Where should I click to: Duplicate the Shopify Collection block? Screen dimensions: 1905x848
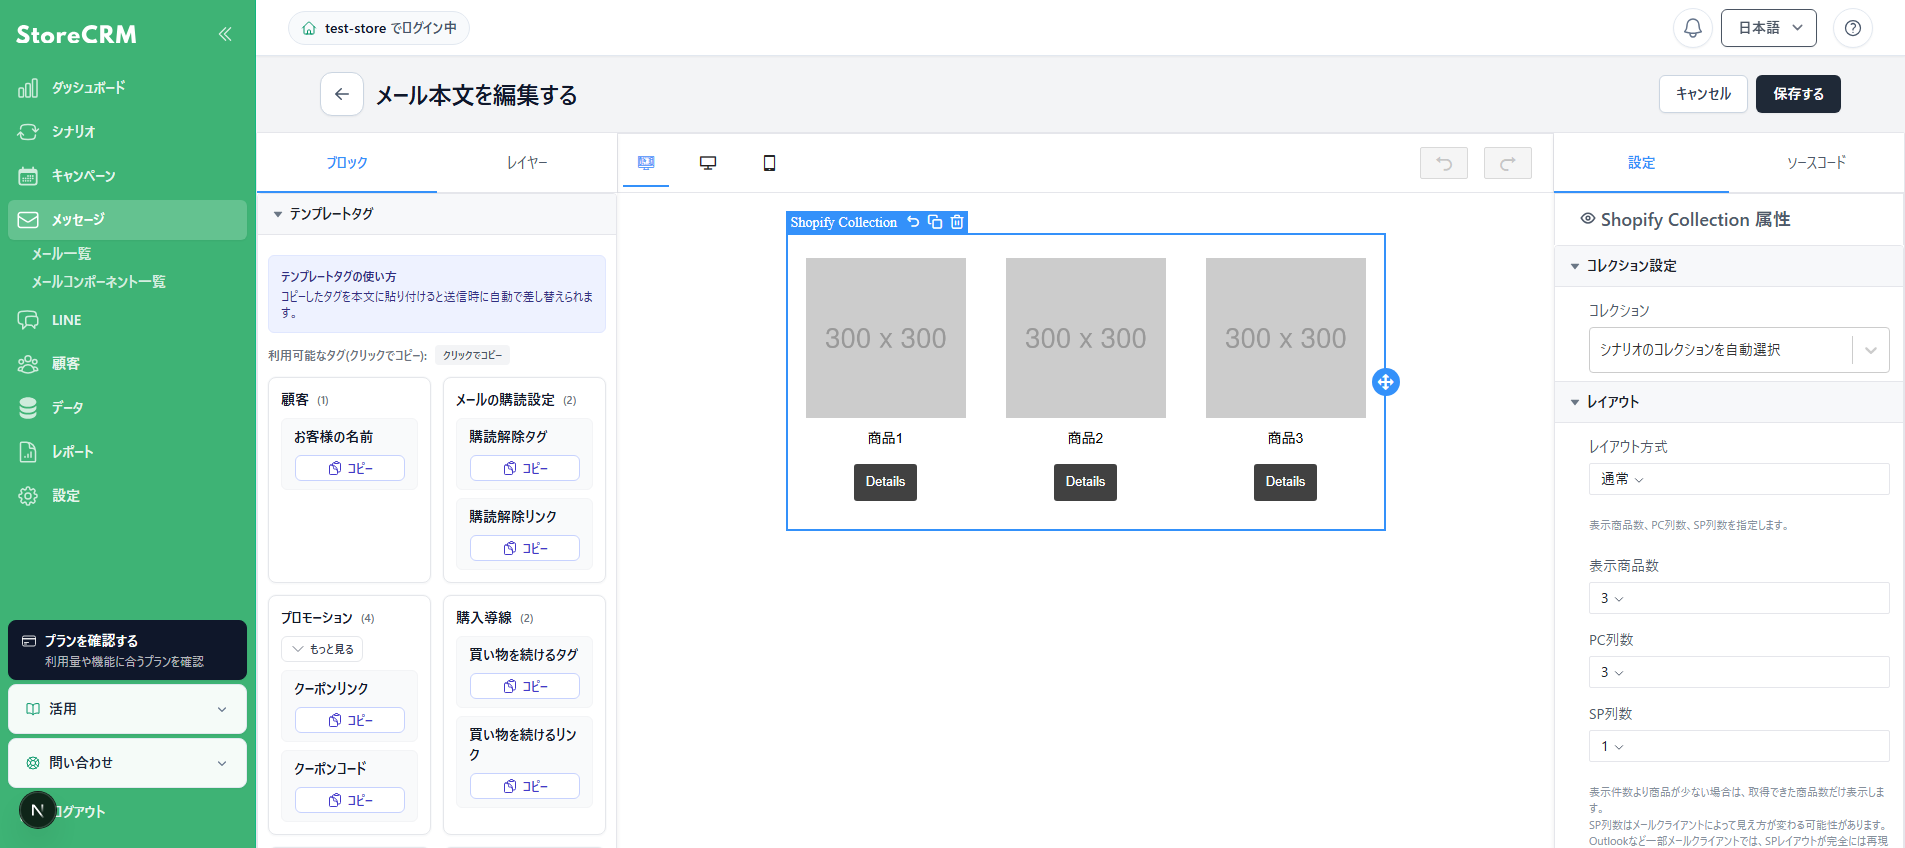(935, 222)
